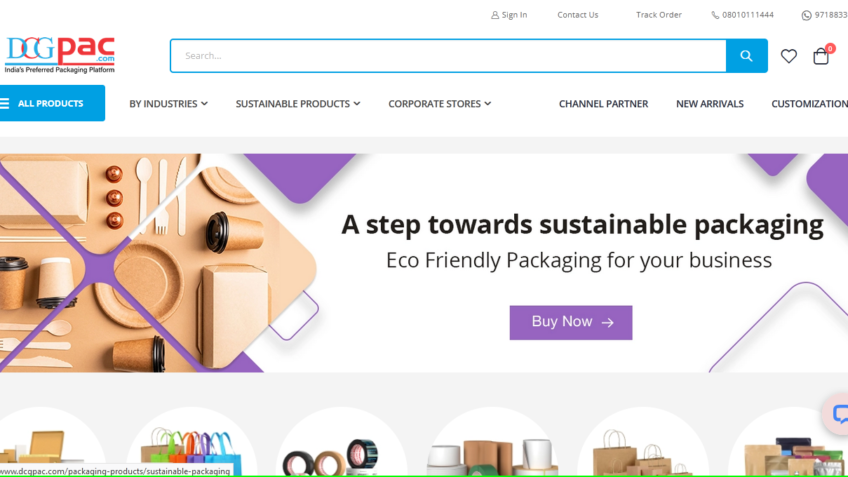Image resolution: width=848 pixels, height=477 pixels.
Task: Open the Track Order link
Action: tap(659, 15)
